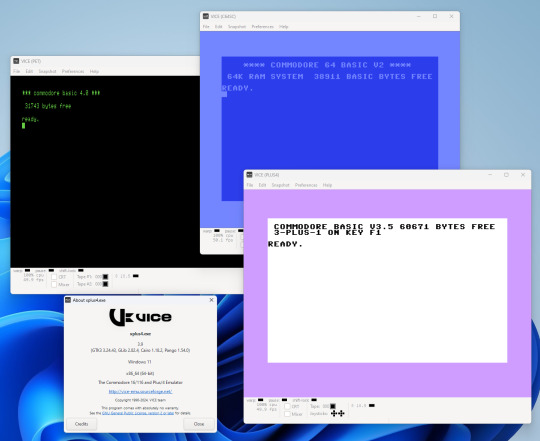Click the warp LED in the PLUS4 window

pyautogui.click(x=261, y=400)
